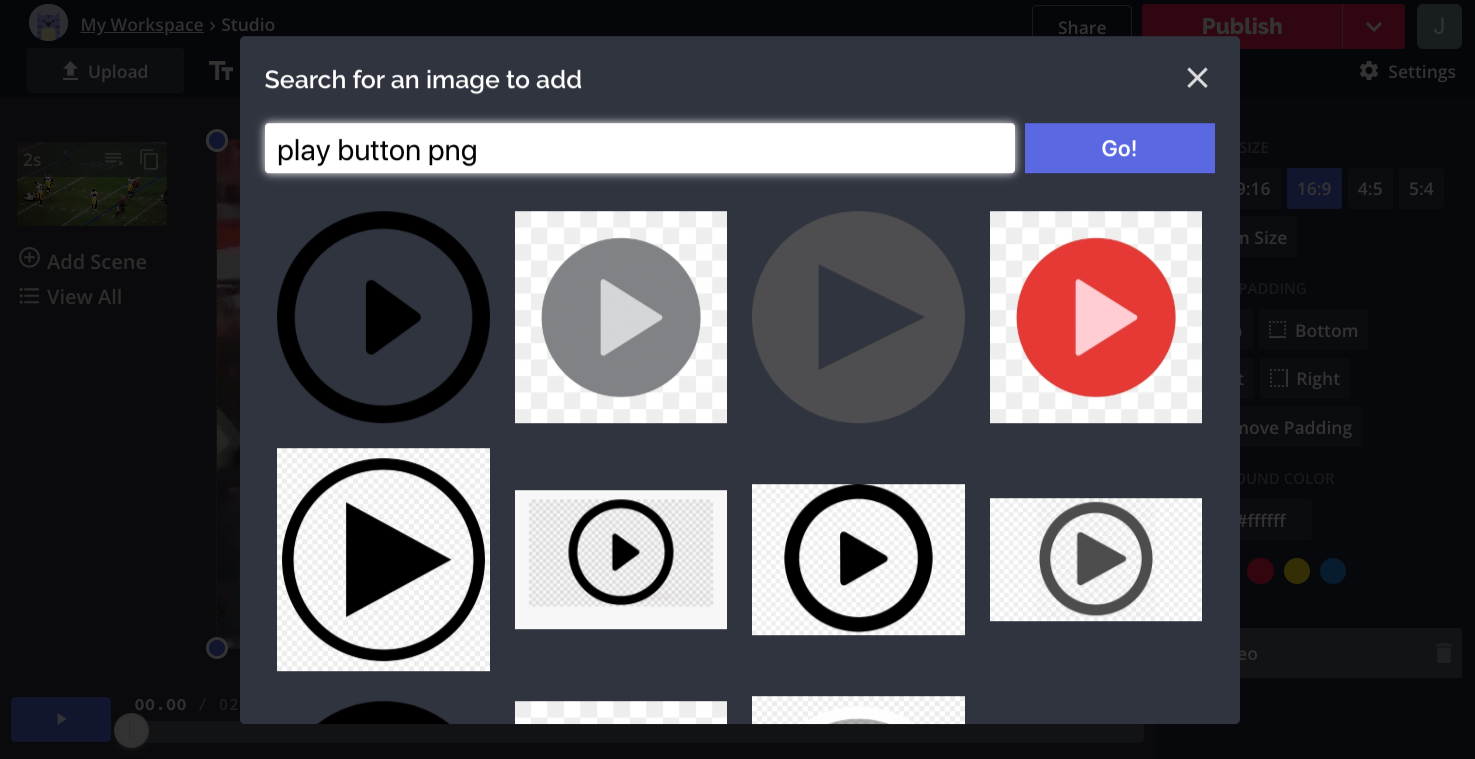Select the thin black ring play button on dark background
Image resolution: width=1475 pixels, height=759 pixels.
[x=383, y=317]
